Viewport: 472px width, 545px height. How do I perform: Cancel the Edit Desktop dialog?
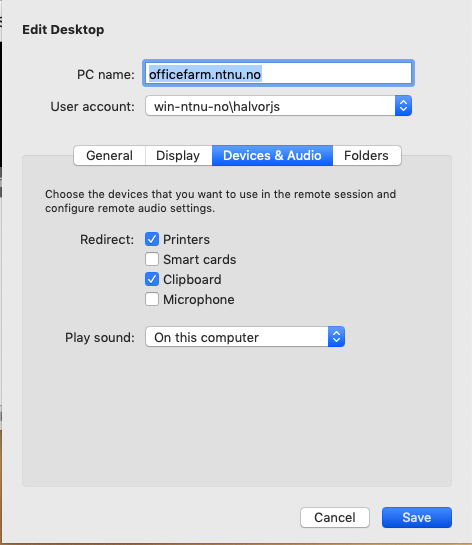[x=335, y=518]
